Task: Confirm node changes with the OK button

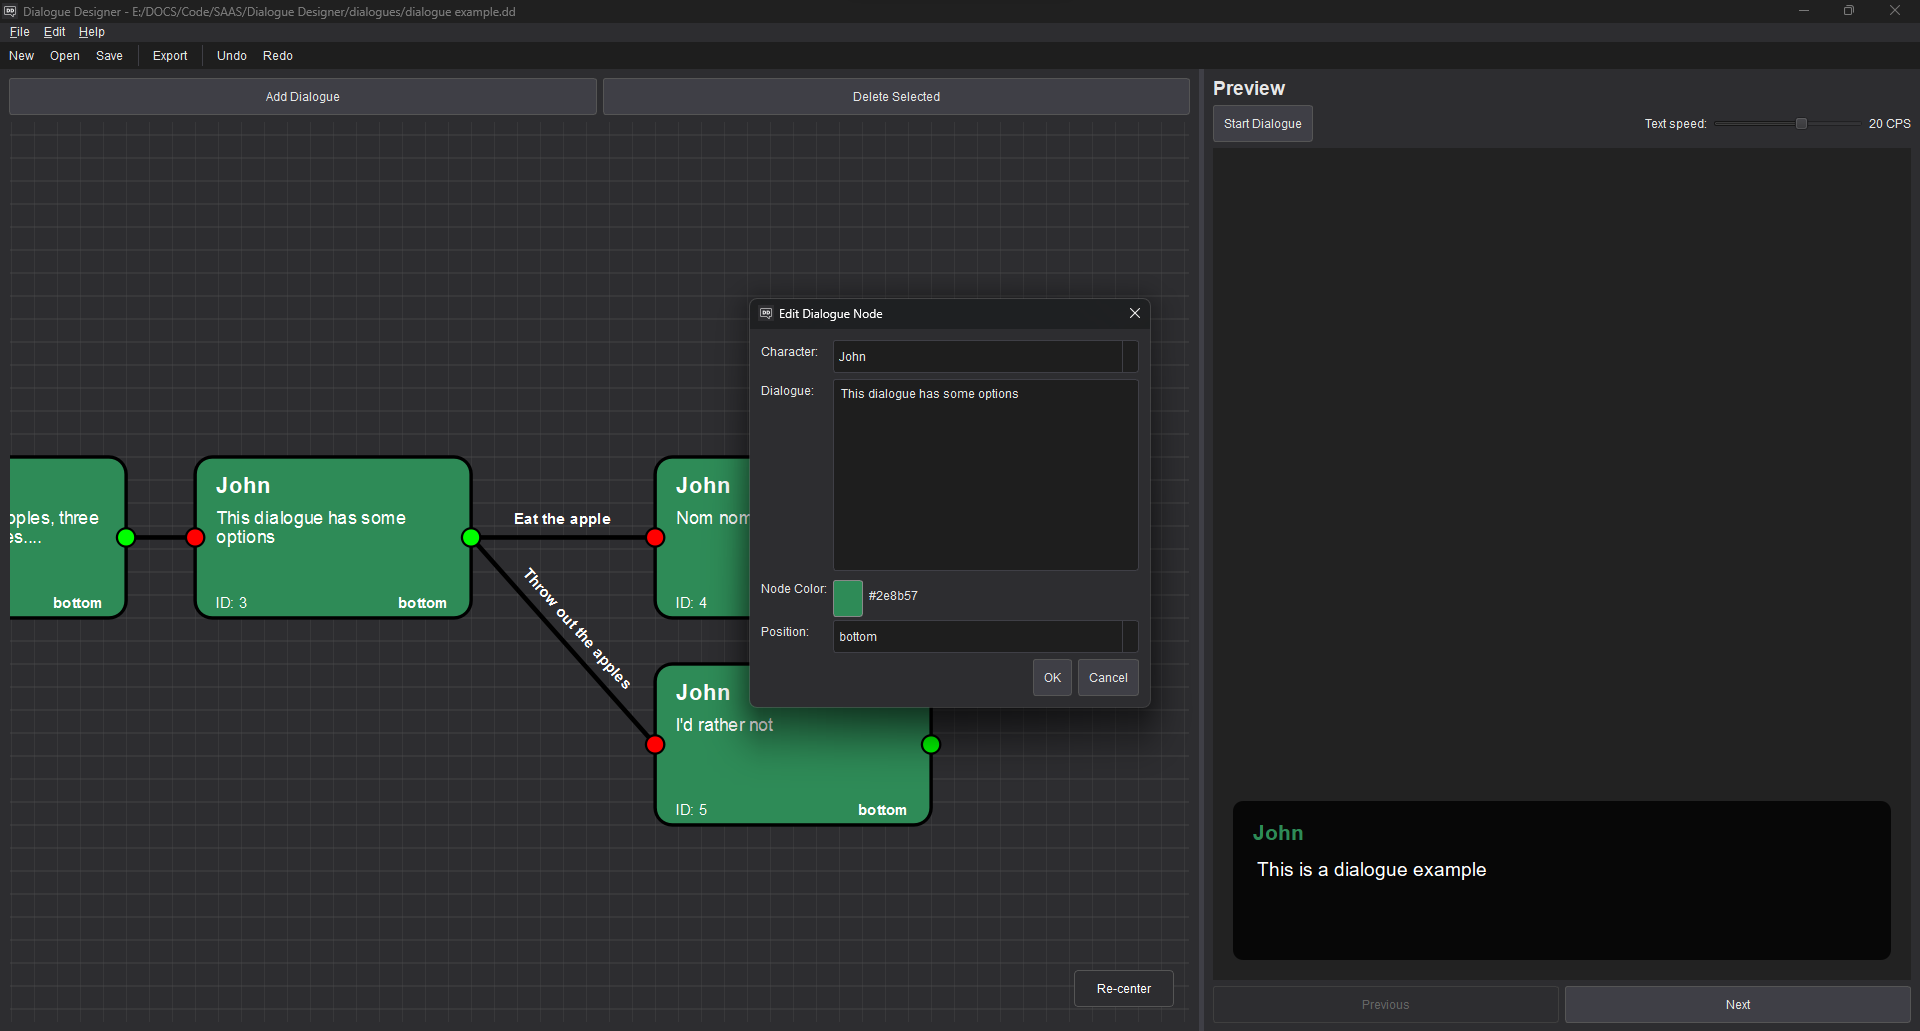Action: coord(1051,677)
